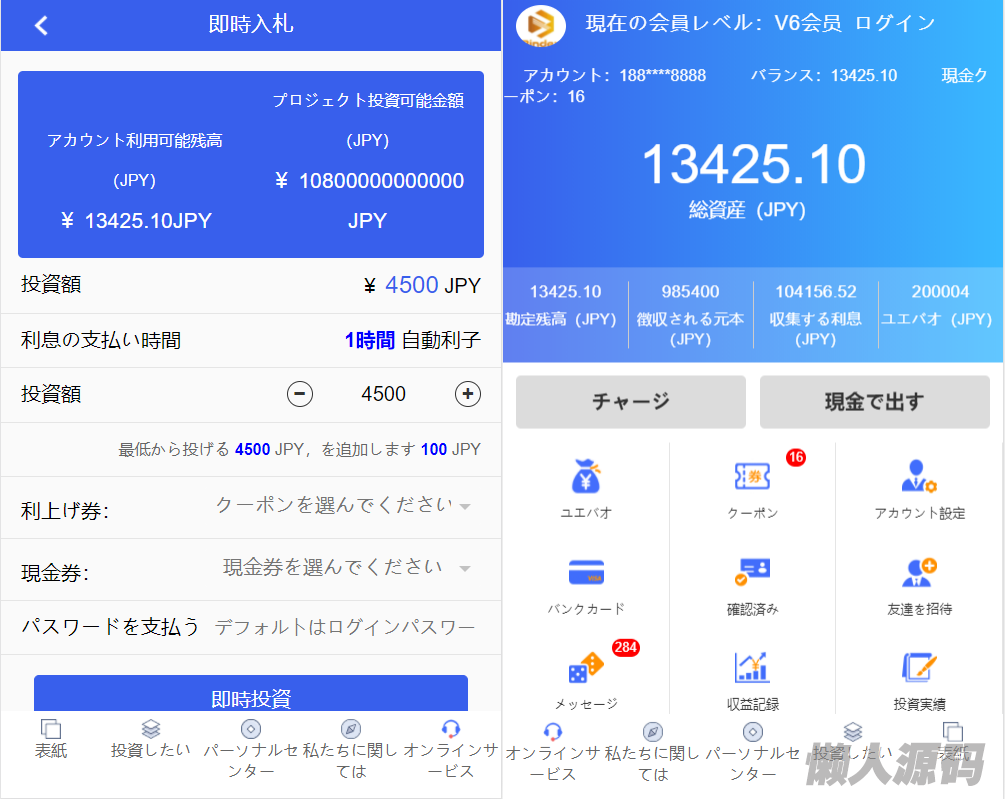Switch to 表紙 tab in left navigation
The width and height of the screenshot is (1005, 799).
coord(51,739)
